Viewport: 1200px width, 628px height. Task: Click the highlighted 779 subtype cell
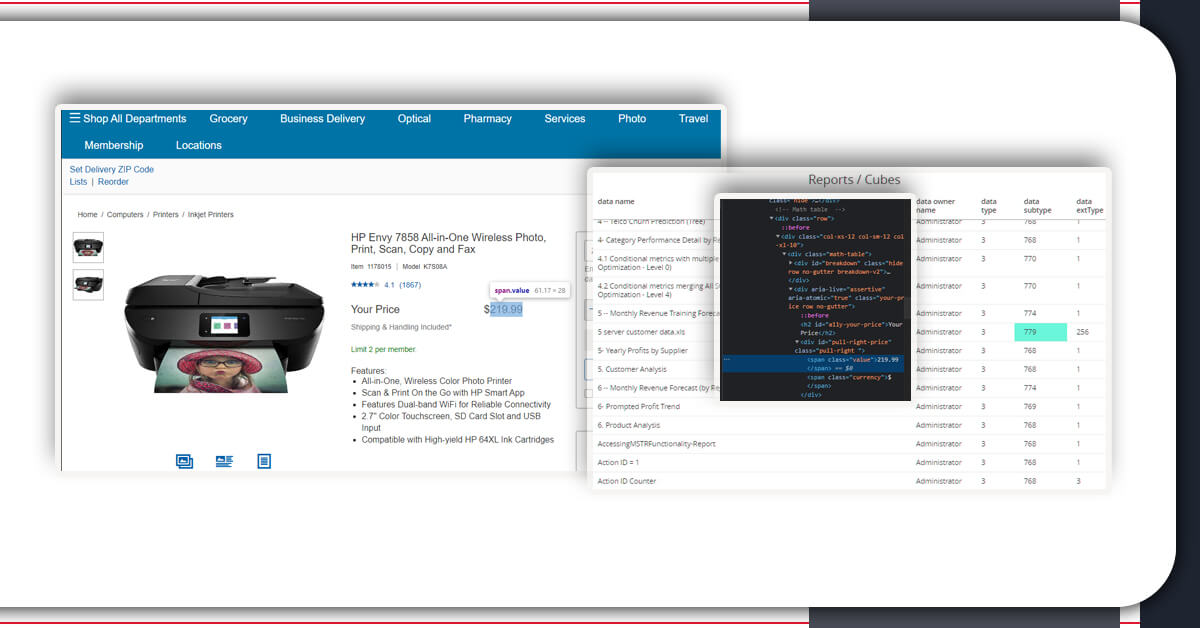tap(1041, 332)
